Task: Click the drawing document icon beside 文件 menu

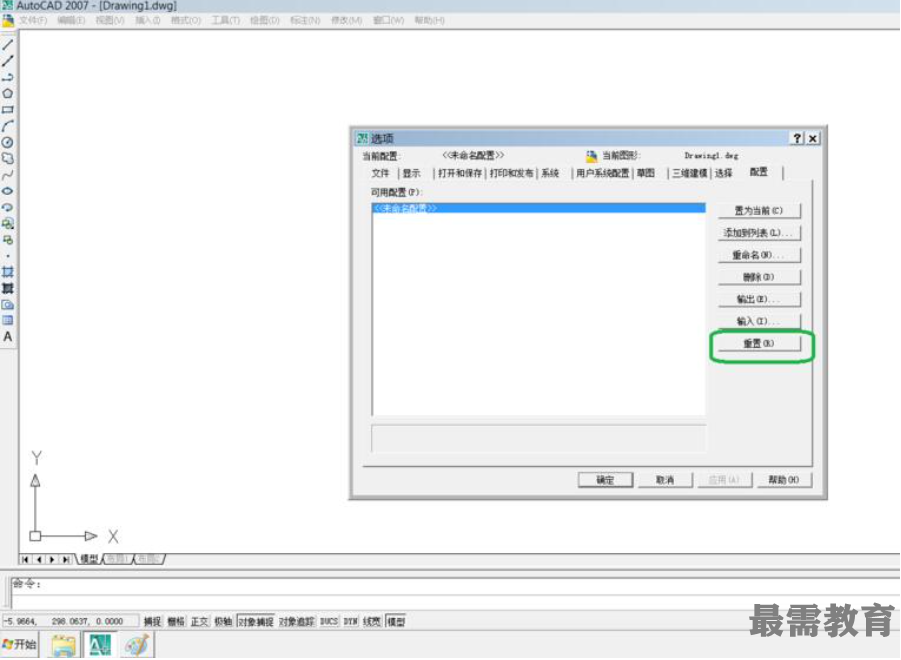Action: (x=8, y=21)
